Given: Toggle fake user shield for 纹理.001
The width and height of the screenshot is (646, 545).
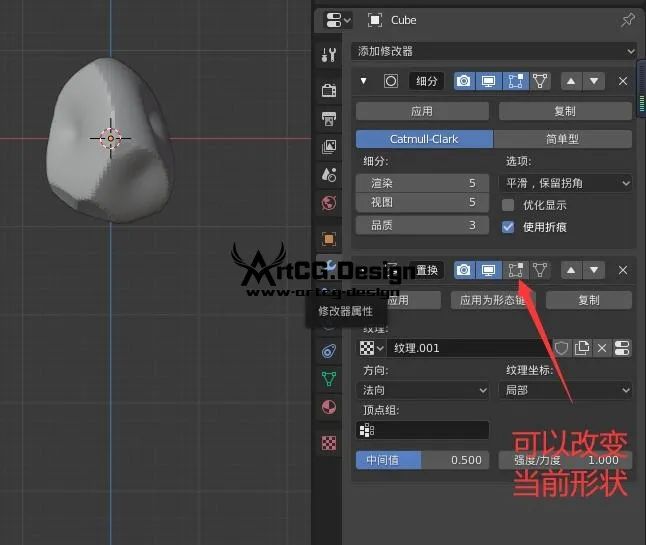Looking at the screenshot, I should point(561,348).
